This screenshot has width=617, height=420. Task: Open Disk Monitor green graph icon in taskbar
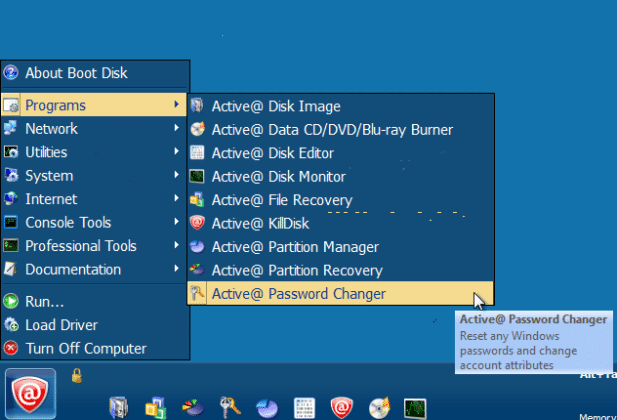(x=415, y=409)
